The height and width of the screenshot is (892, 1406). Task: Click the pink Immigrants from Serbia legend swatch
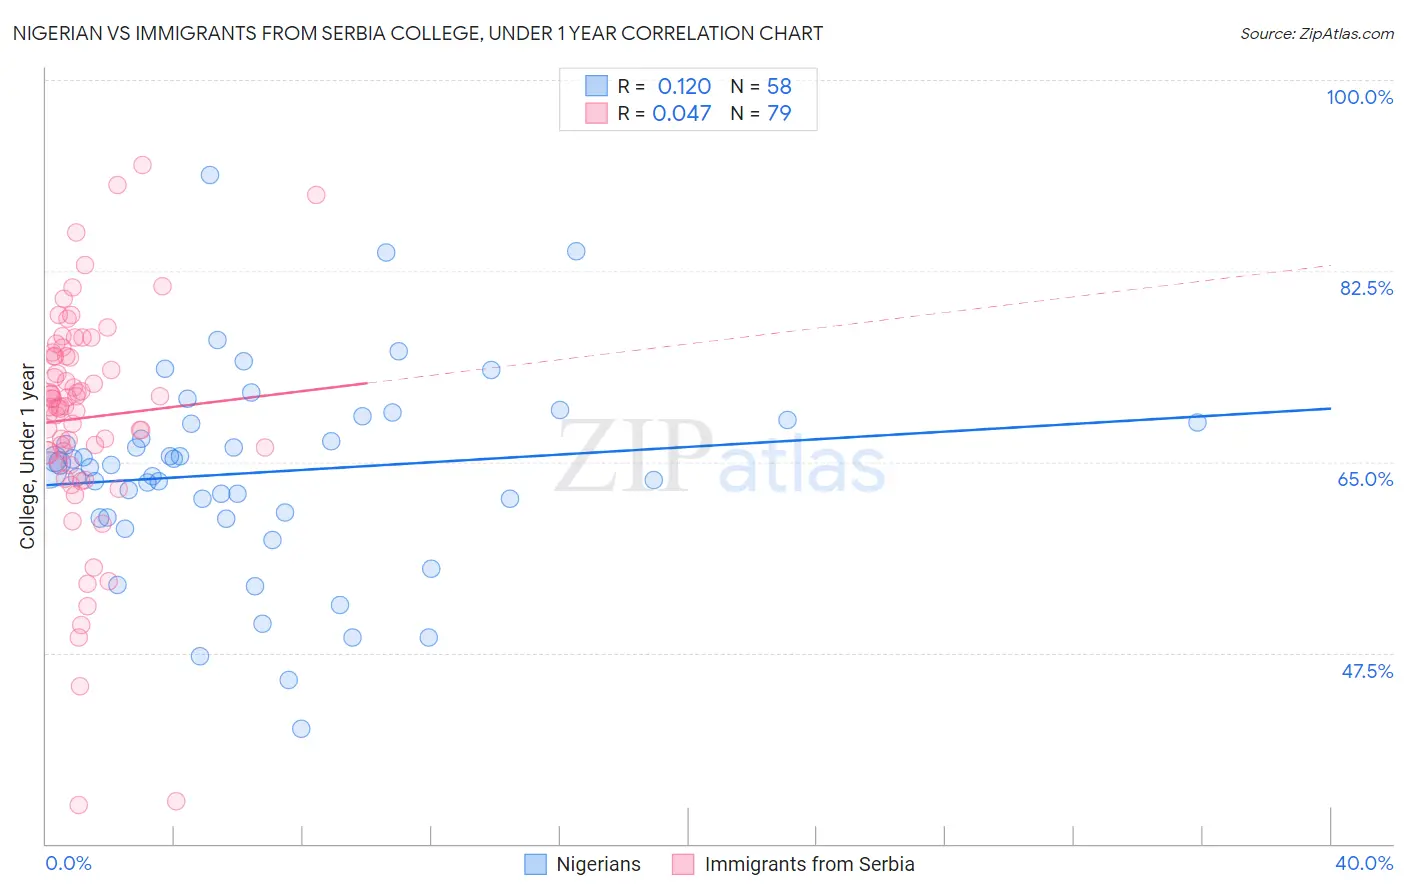pyautogui.click(x=683, y=864)
